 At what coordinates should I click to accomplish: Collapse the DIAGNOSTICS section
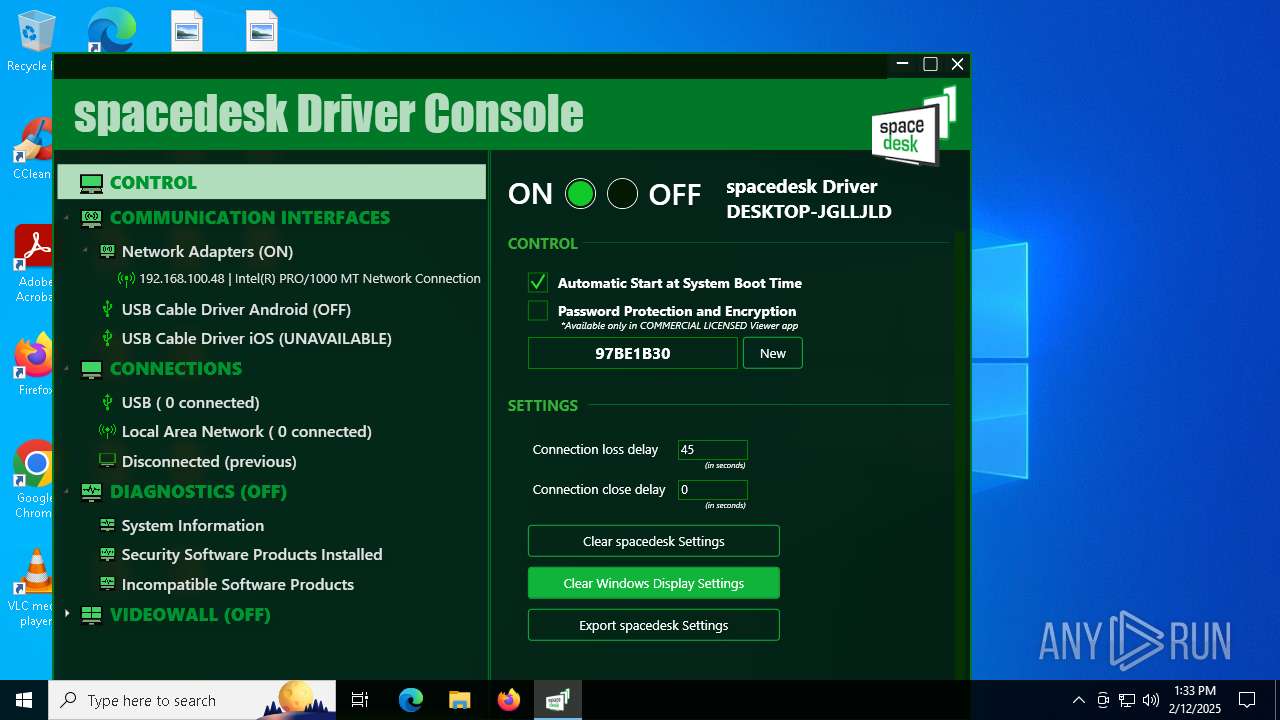click(67, 492)
